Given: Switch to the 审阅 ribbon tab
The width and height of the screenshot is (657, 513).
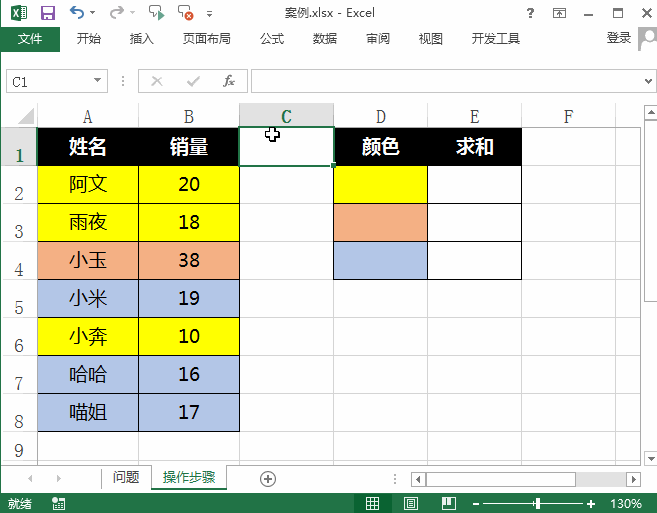Looking at the screenshot, I should pyautogui.click(x=378, y=39).
